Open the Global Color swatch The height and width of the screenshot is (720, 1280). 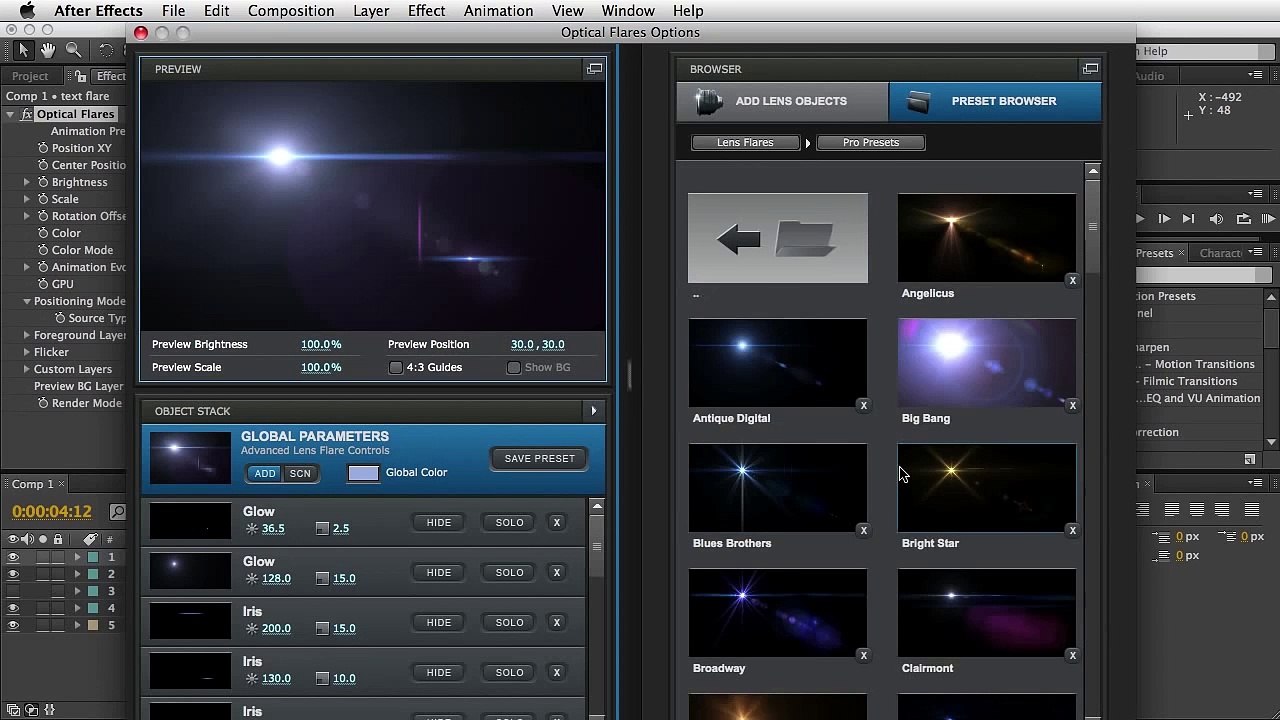point(363,473)
